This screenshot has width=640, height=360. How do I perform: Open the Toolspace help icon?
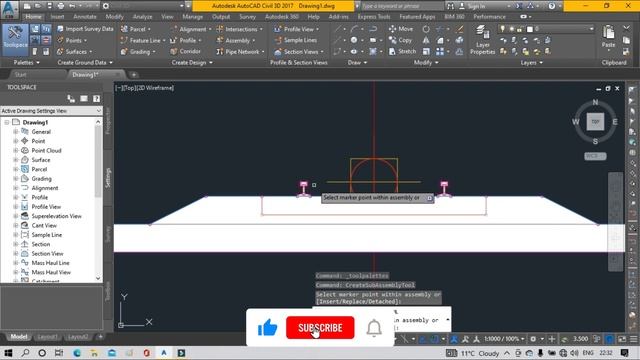[96, 99]
